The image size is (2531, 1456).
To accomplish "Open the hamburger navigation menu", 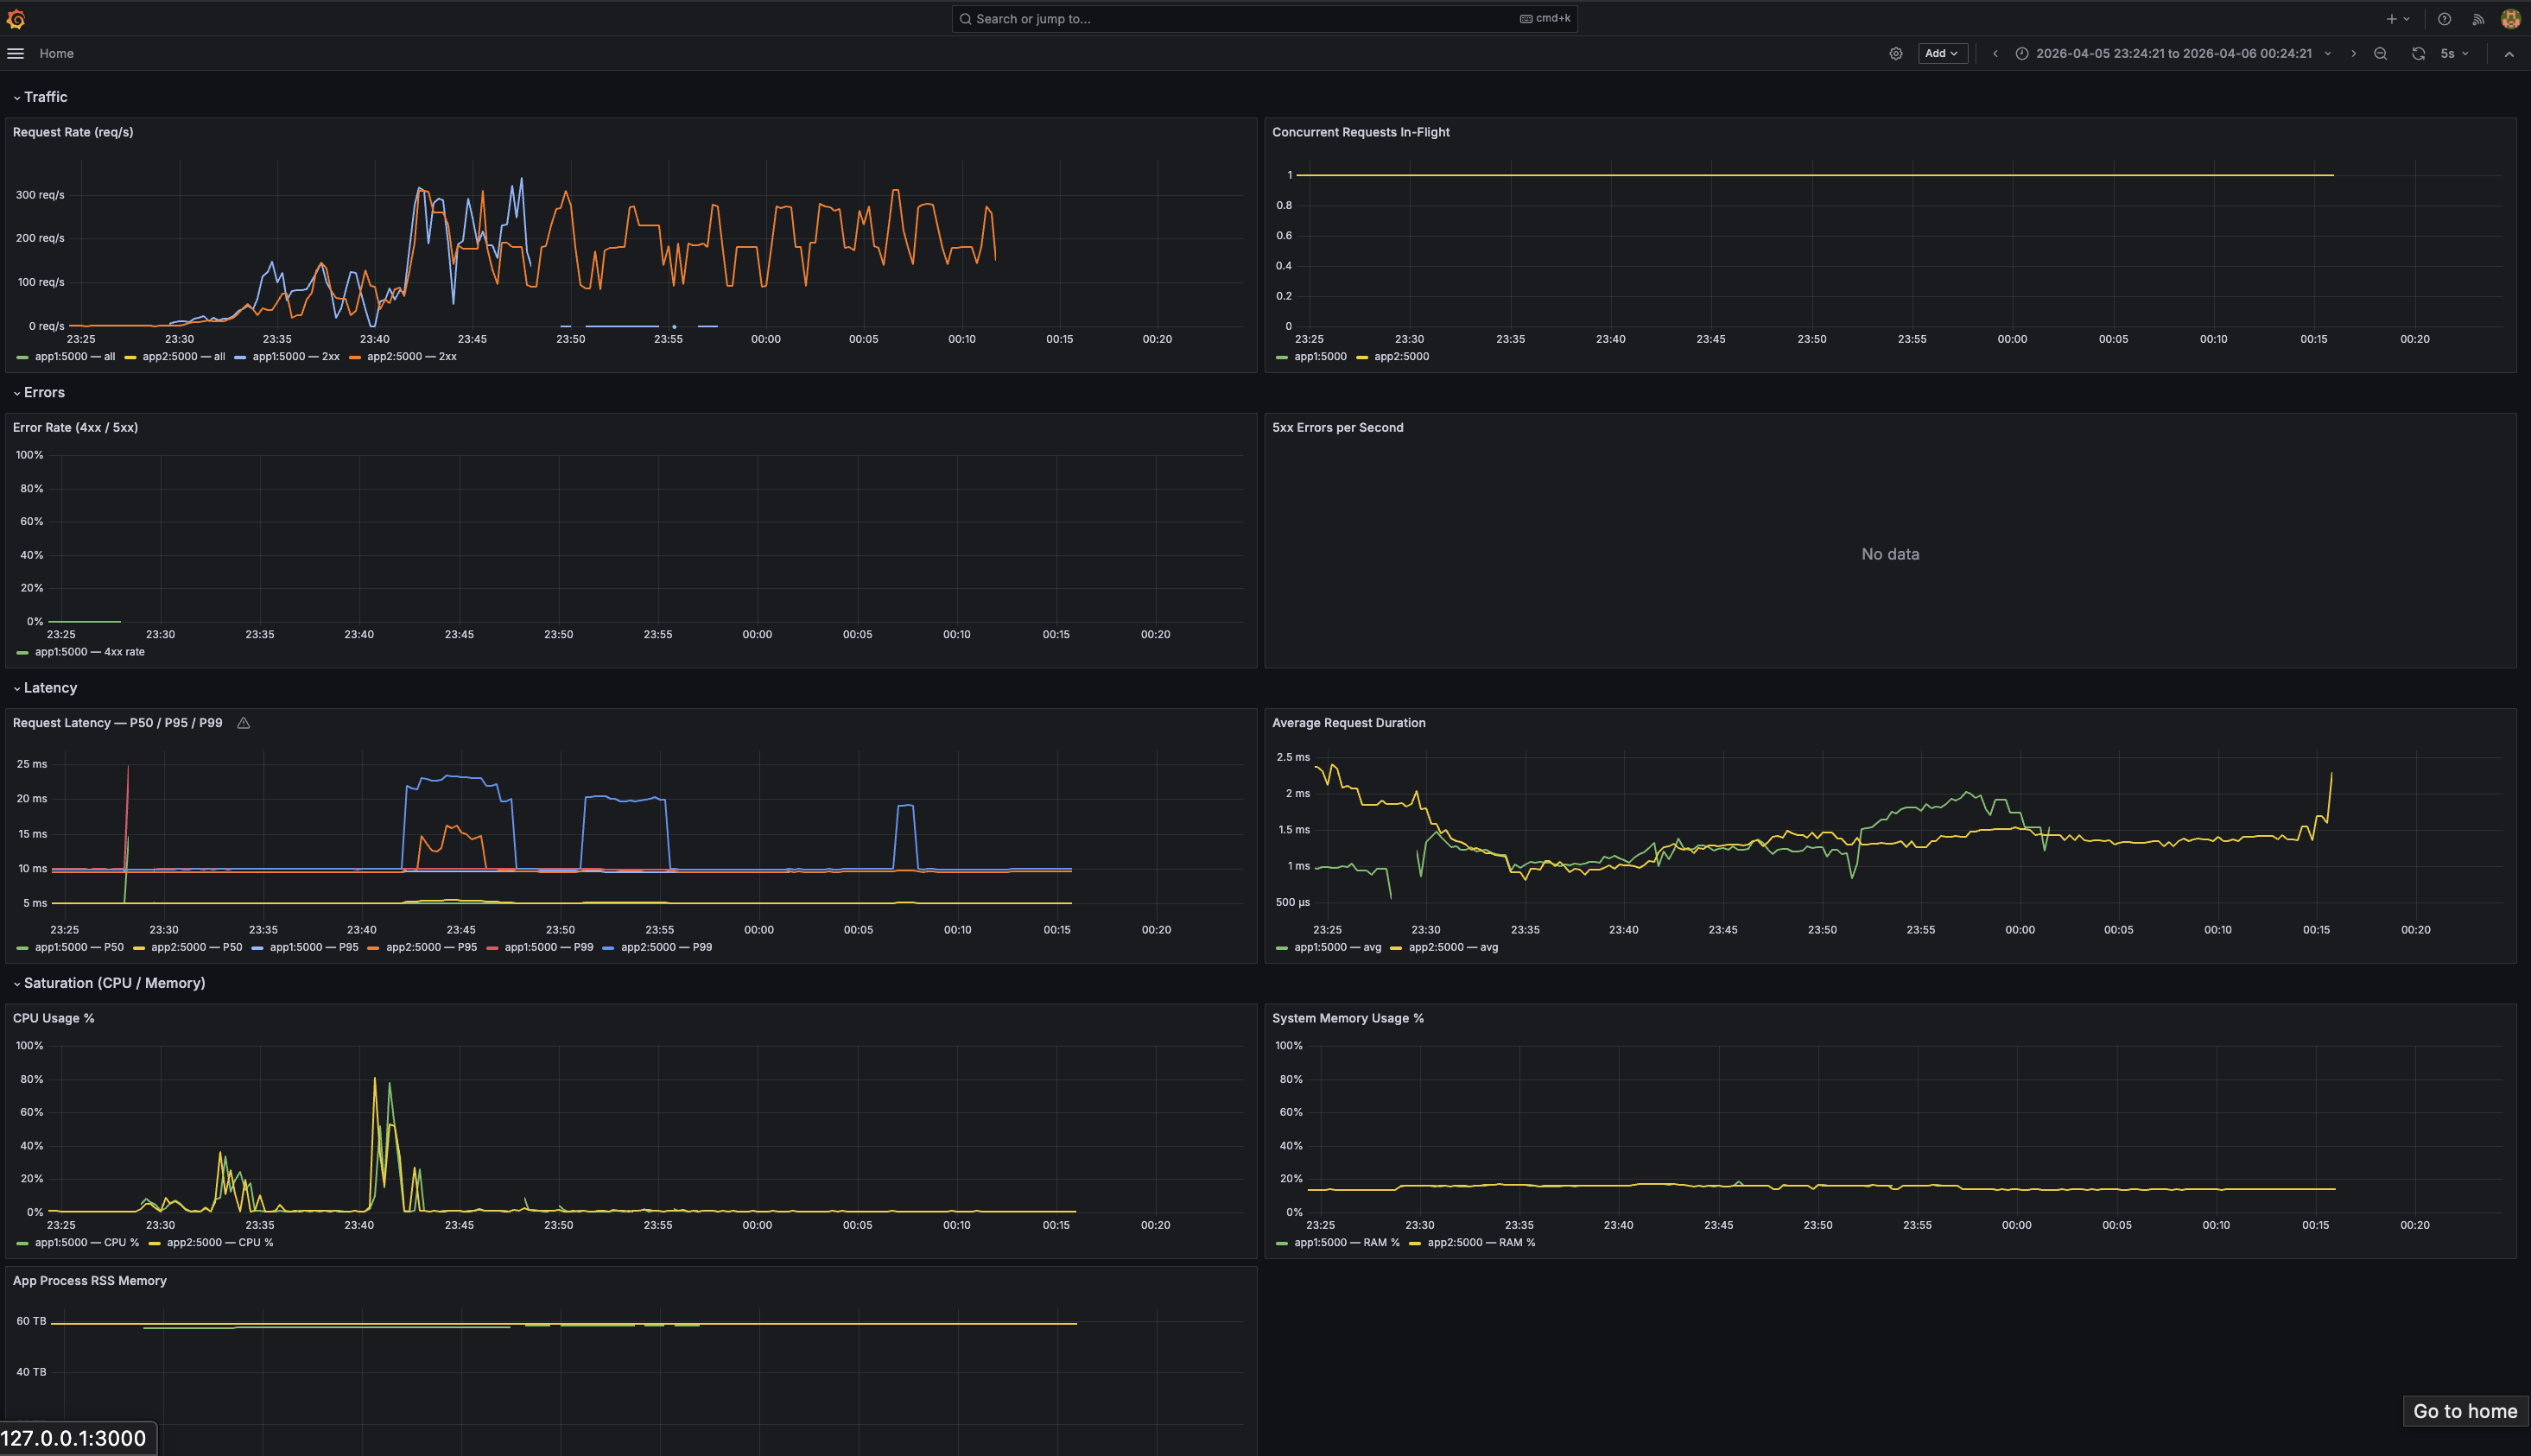I will 15,54.
